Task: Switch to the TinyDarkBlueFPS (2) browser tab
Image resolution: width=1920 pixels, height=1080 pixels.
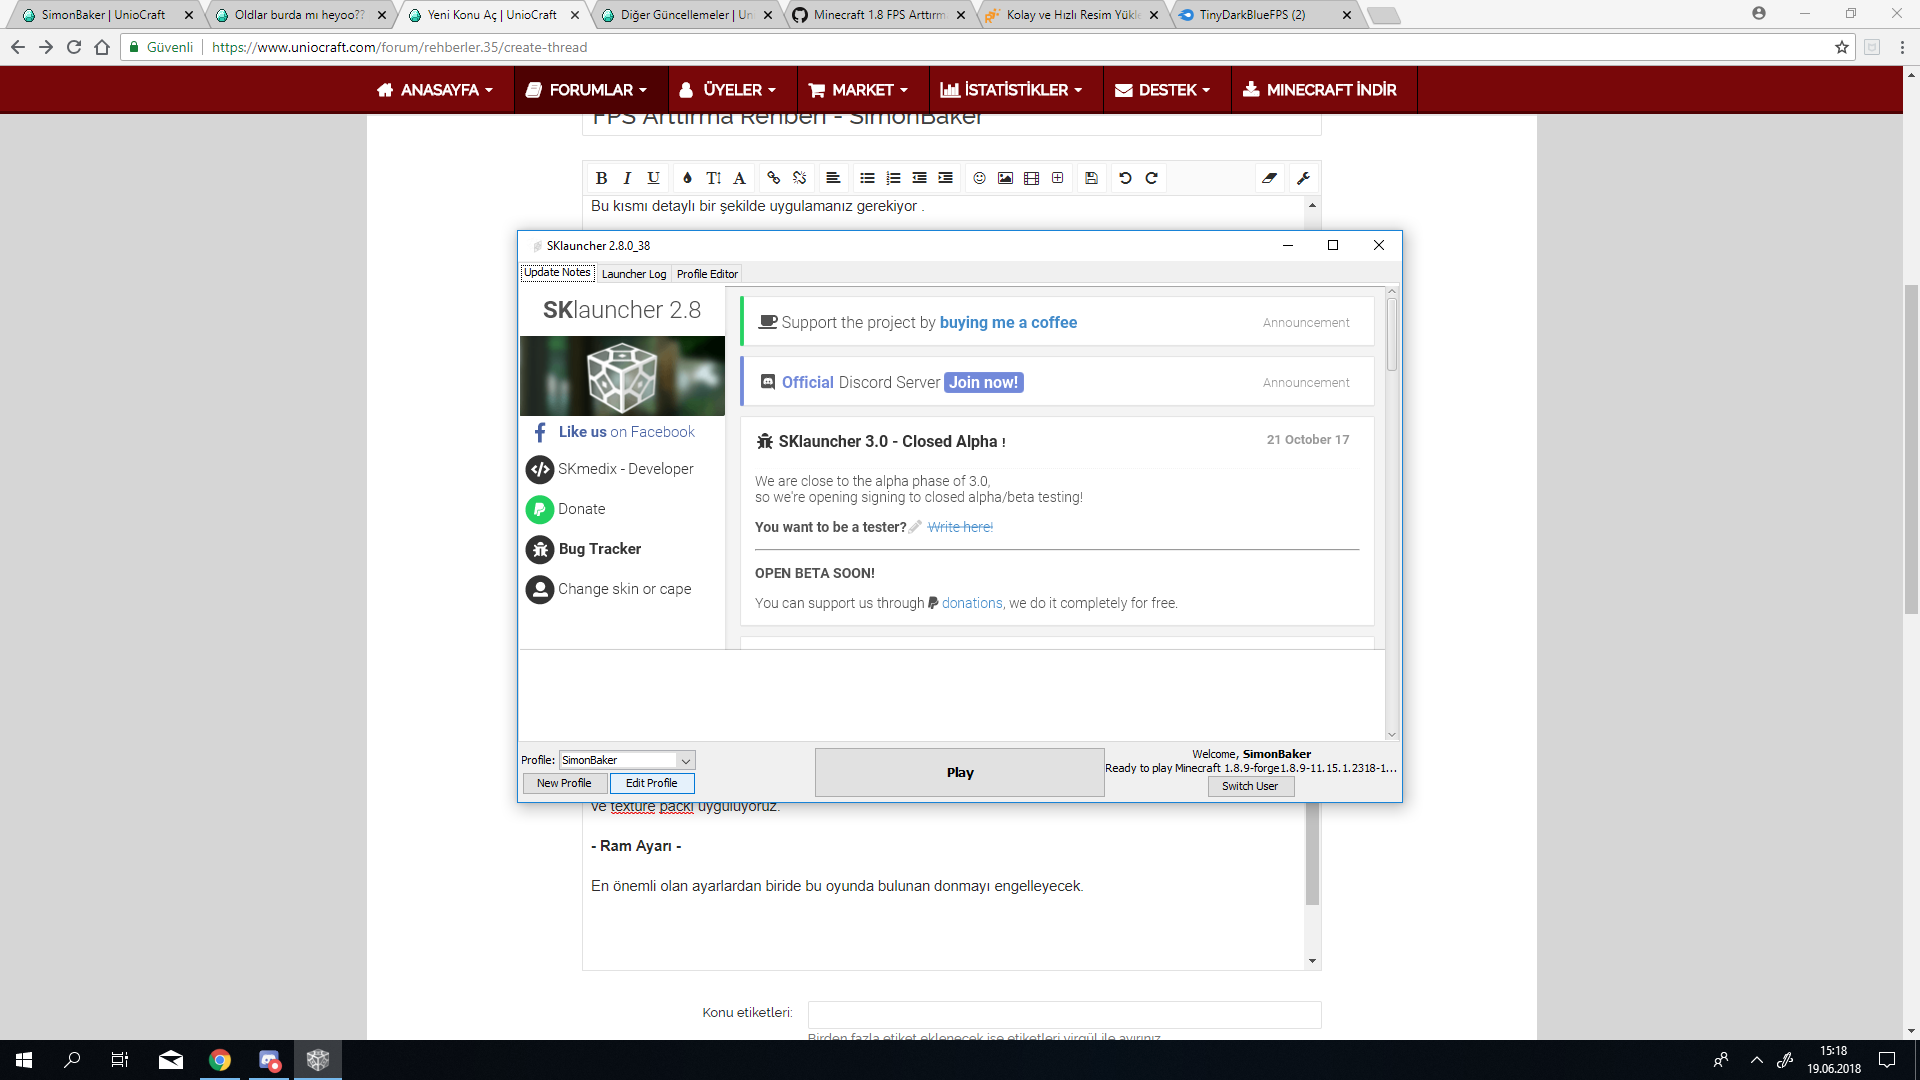Action: click(x=1264, y=15)
